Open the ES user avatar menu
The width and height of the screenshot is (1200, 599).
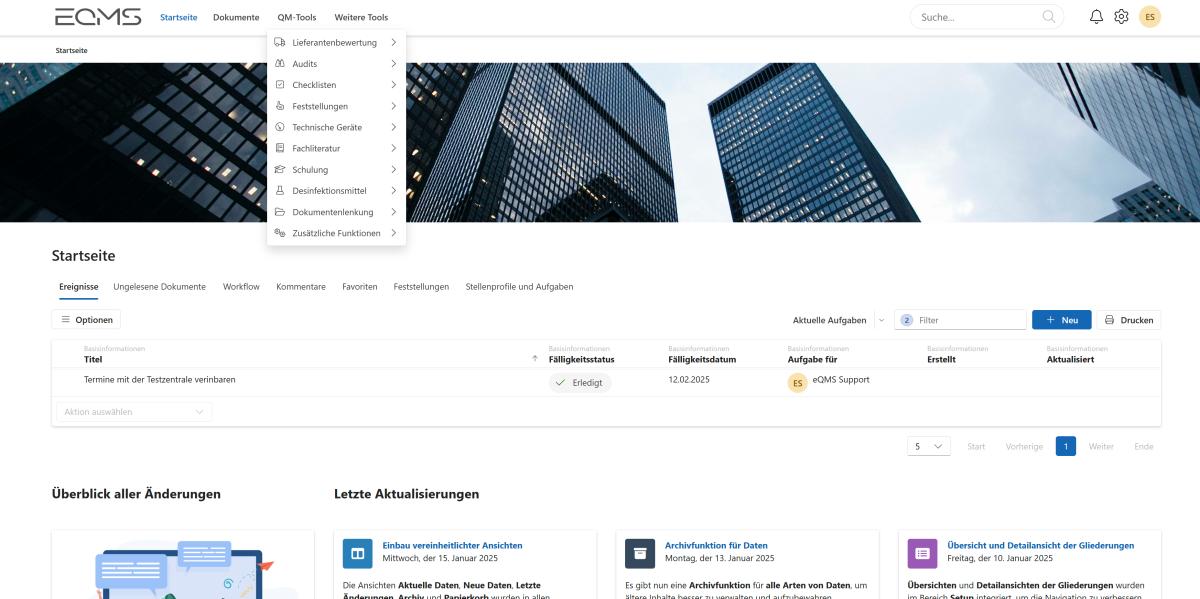pyautogui.click(x=1150, y=17)
